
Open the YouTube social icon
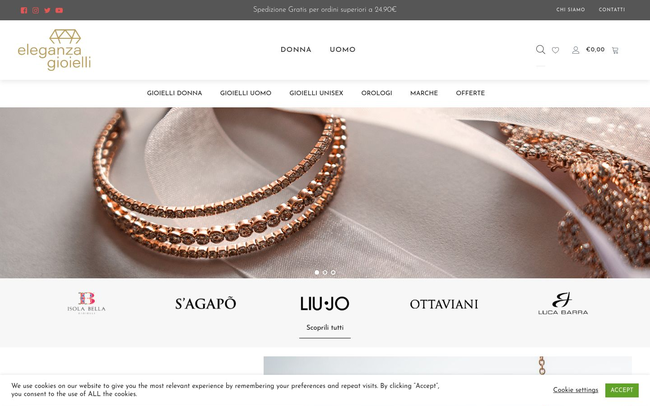pyautogui.click(x=59, y=10)
